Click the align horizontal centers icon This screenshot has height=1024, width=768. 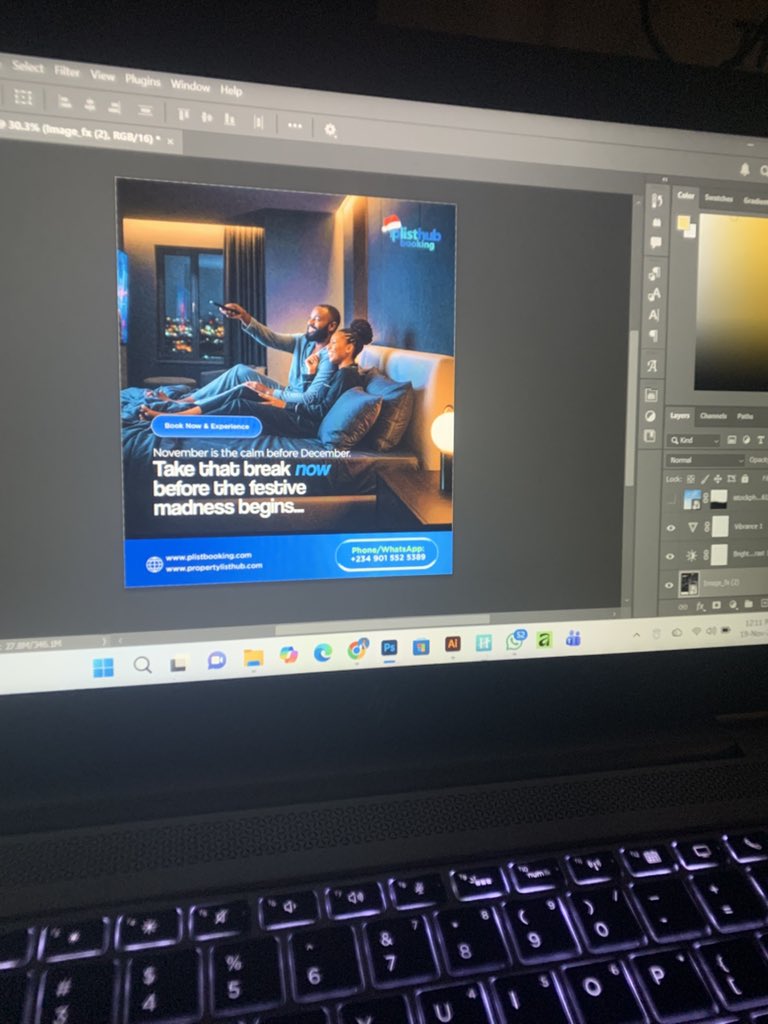tap(89, 104)
